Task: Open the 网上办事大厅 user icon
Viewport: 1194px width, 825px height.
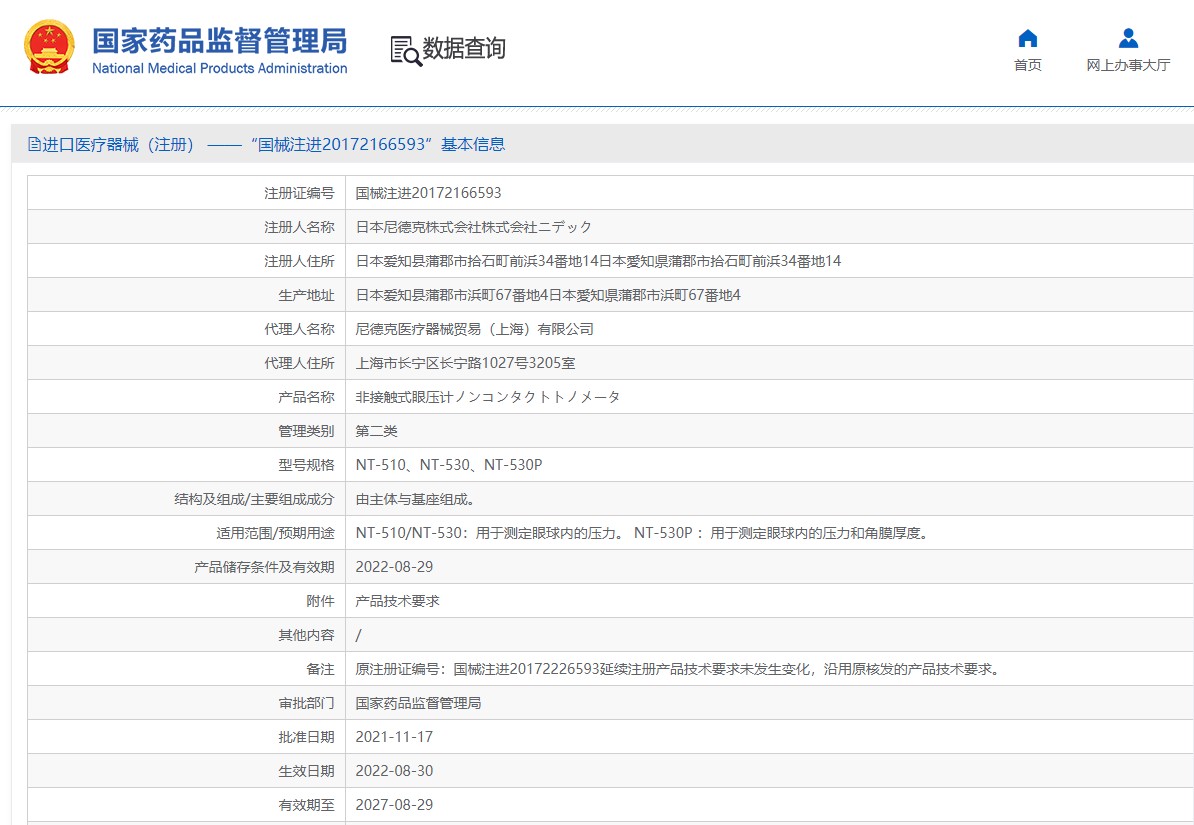Action: coord(1128,38)
